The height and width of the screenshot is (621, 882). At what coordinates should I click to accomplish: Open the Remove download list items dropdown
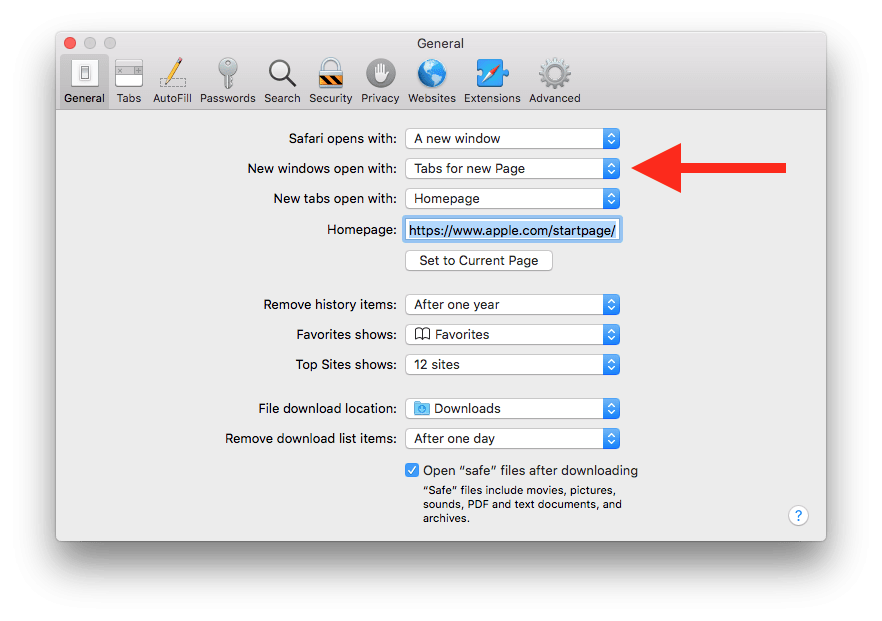coord(512,438)
